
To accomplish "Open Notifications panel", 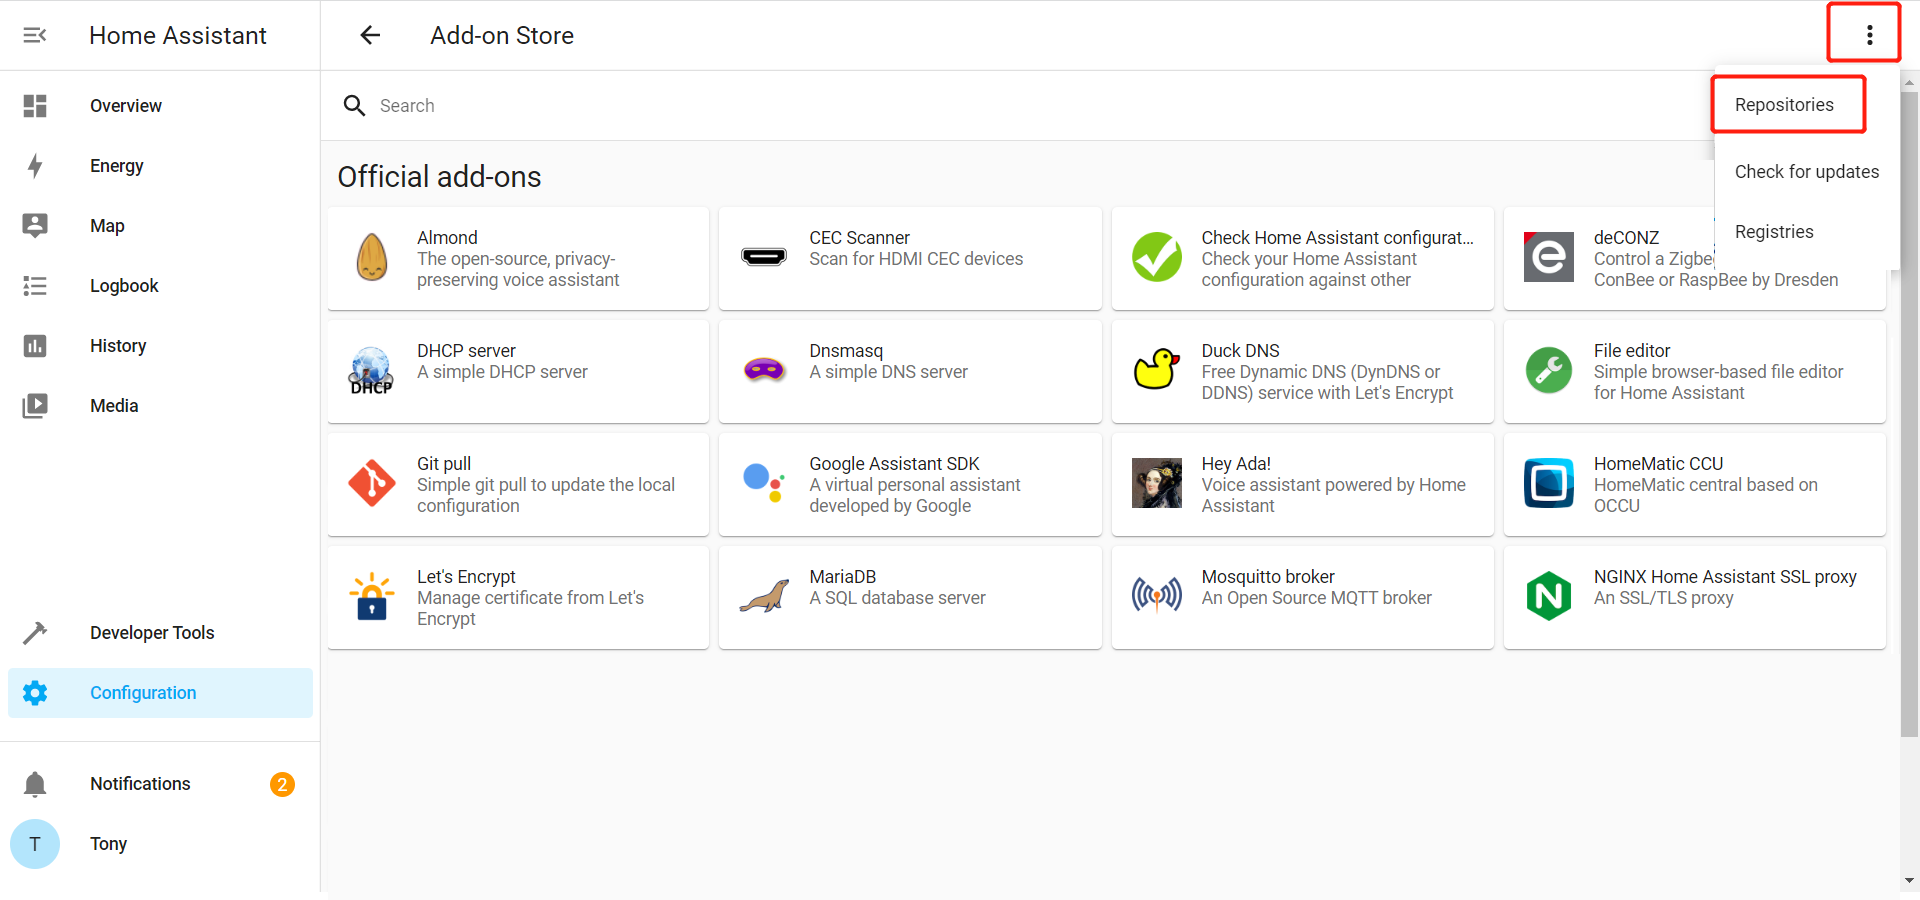I will coord(160,784).
